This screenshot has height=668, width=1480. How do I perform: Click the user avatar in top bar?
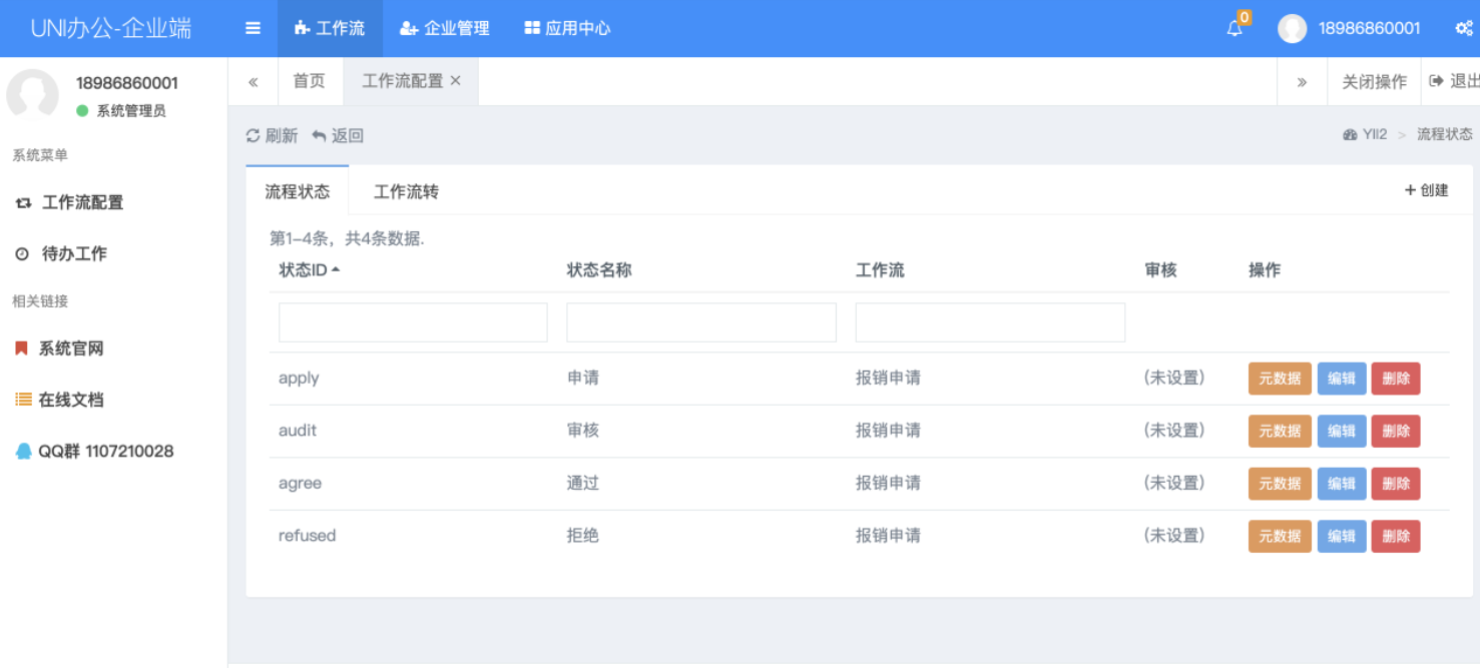(1292, 28)
